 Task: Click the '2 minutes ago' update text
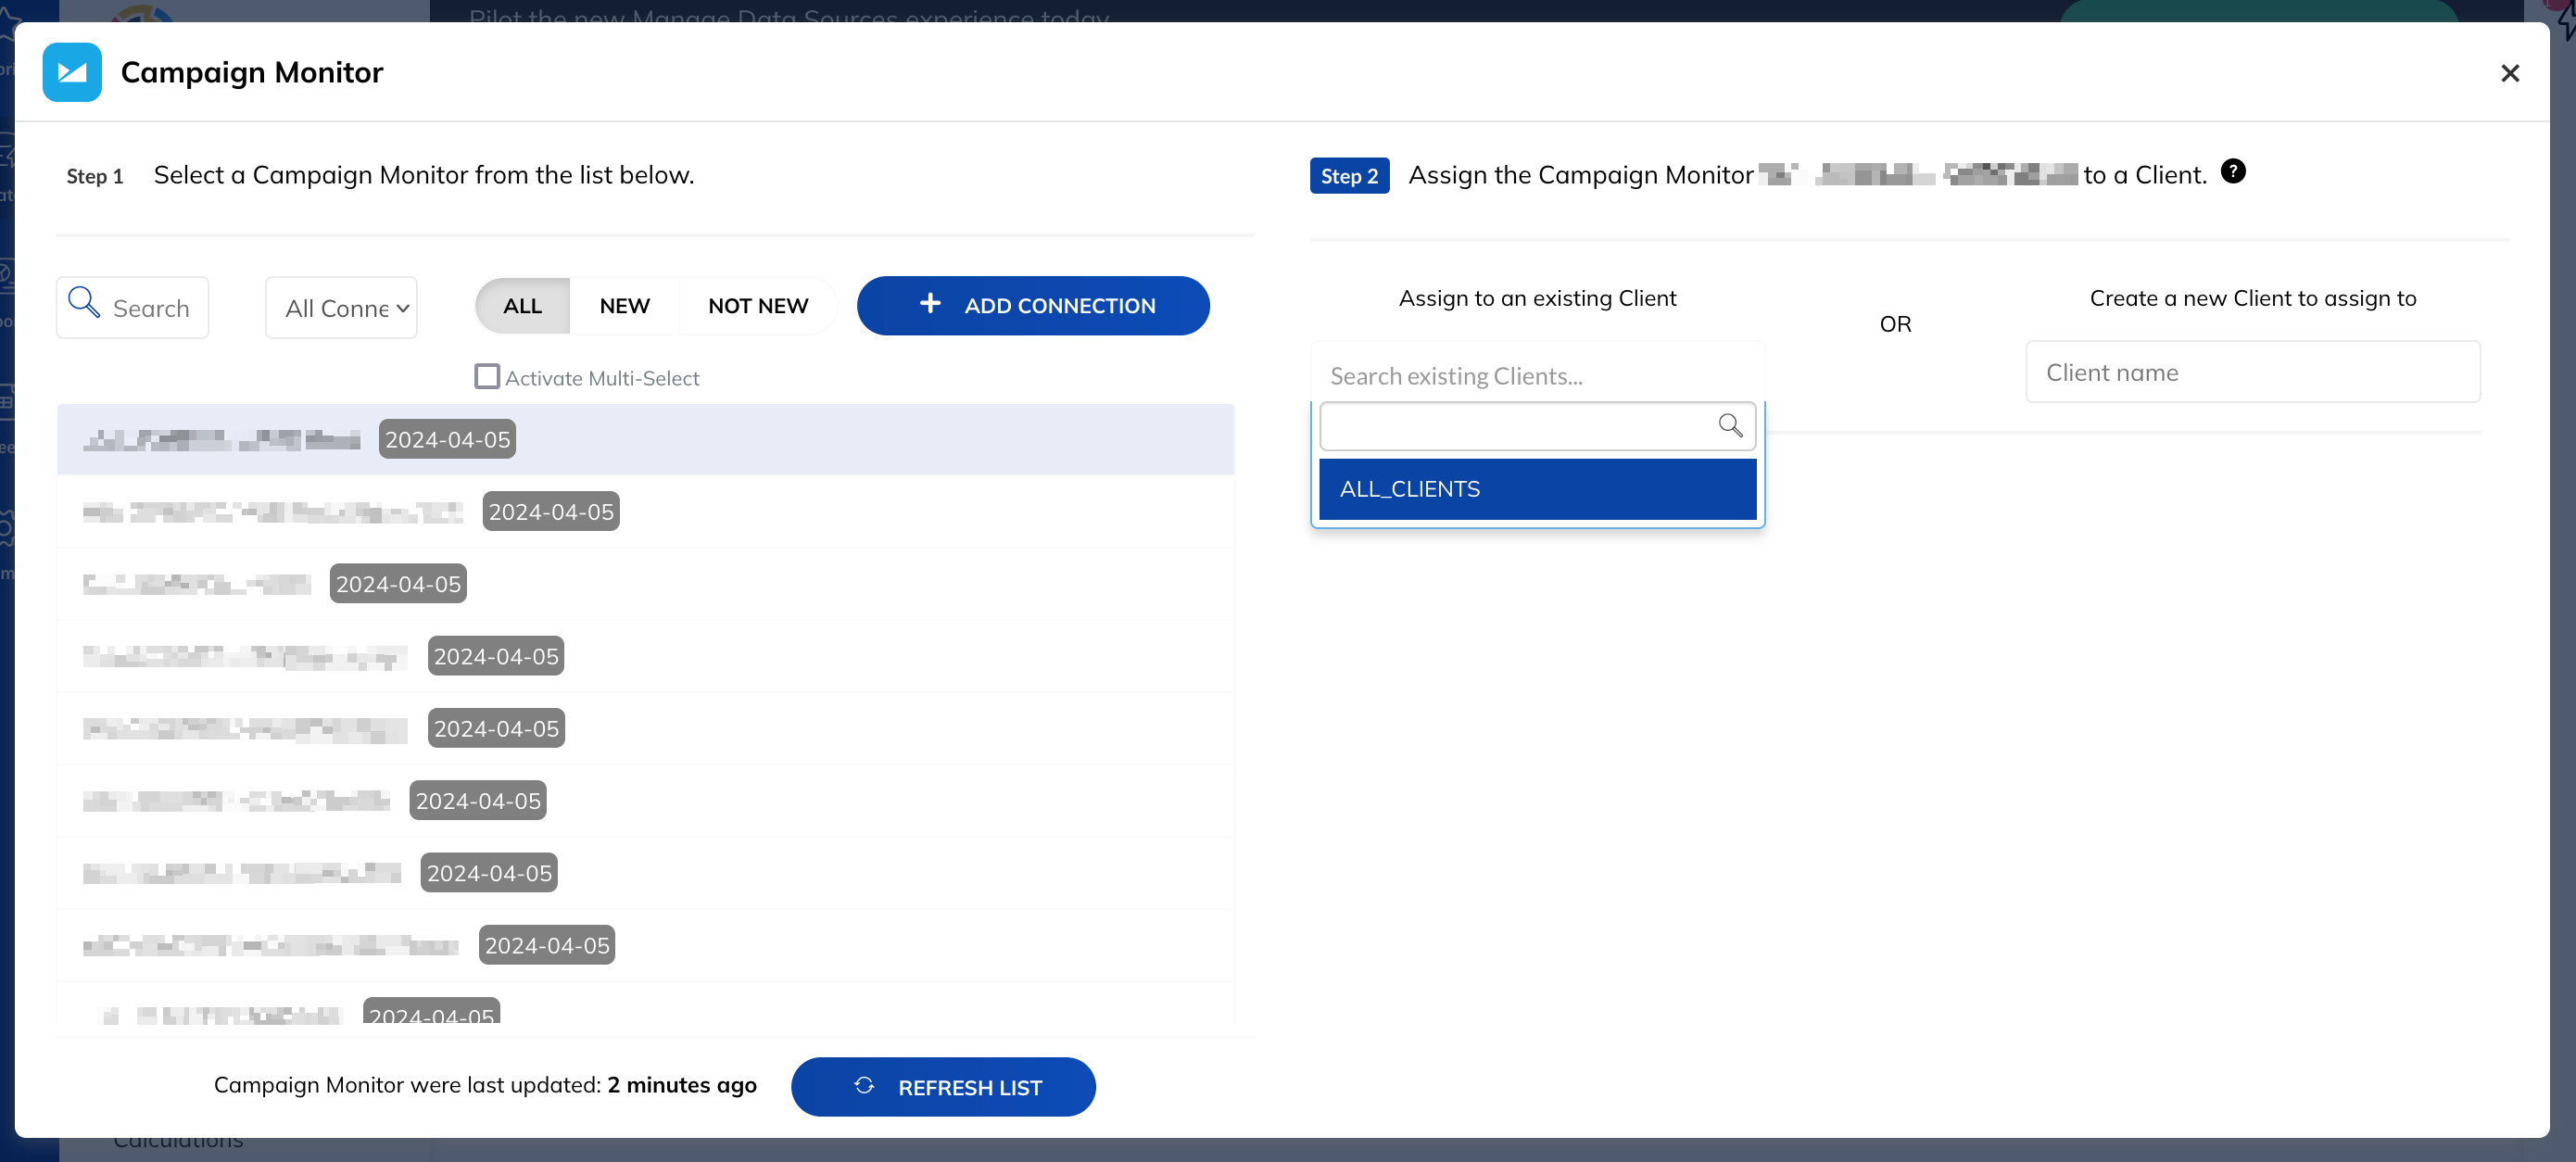click(682, 1086)
